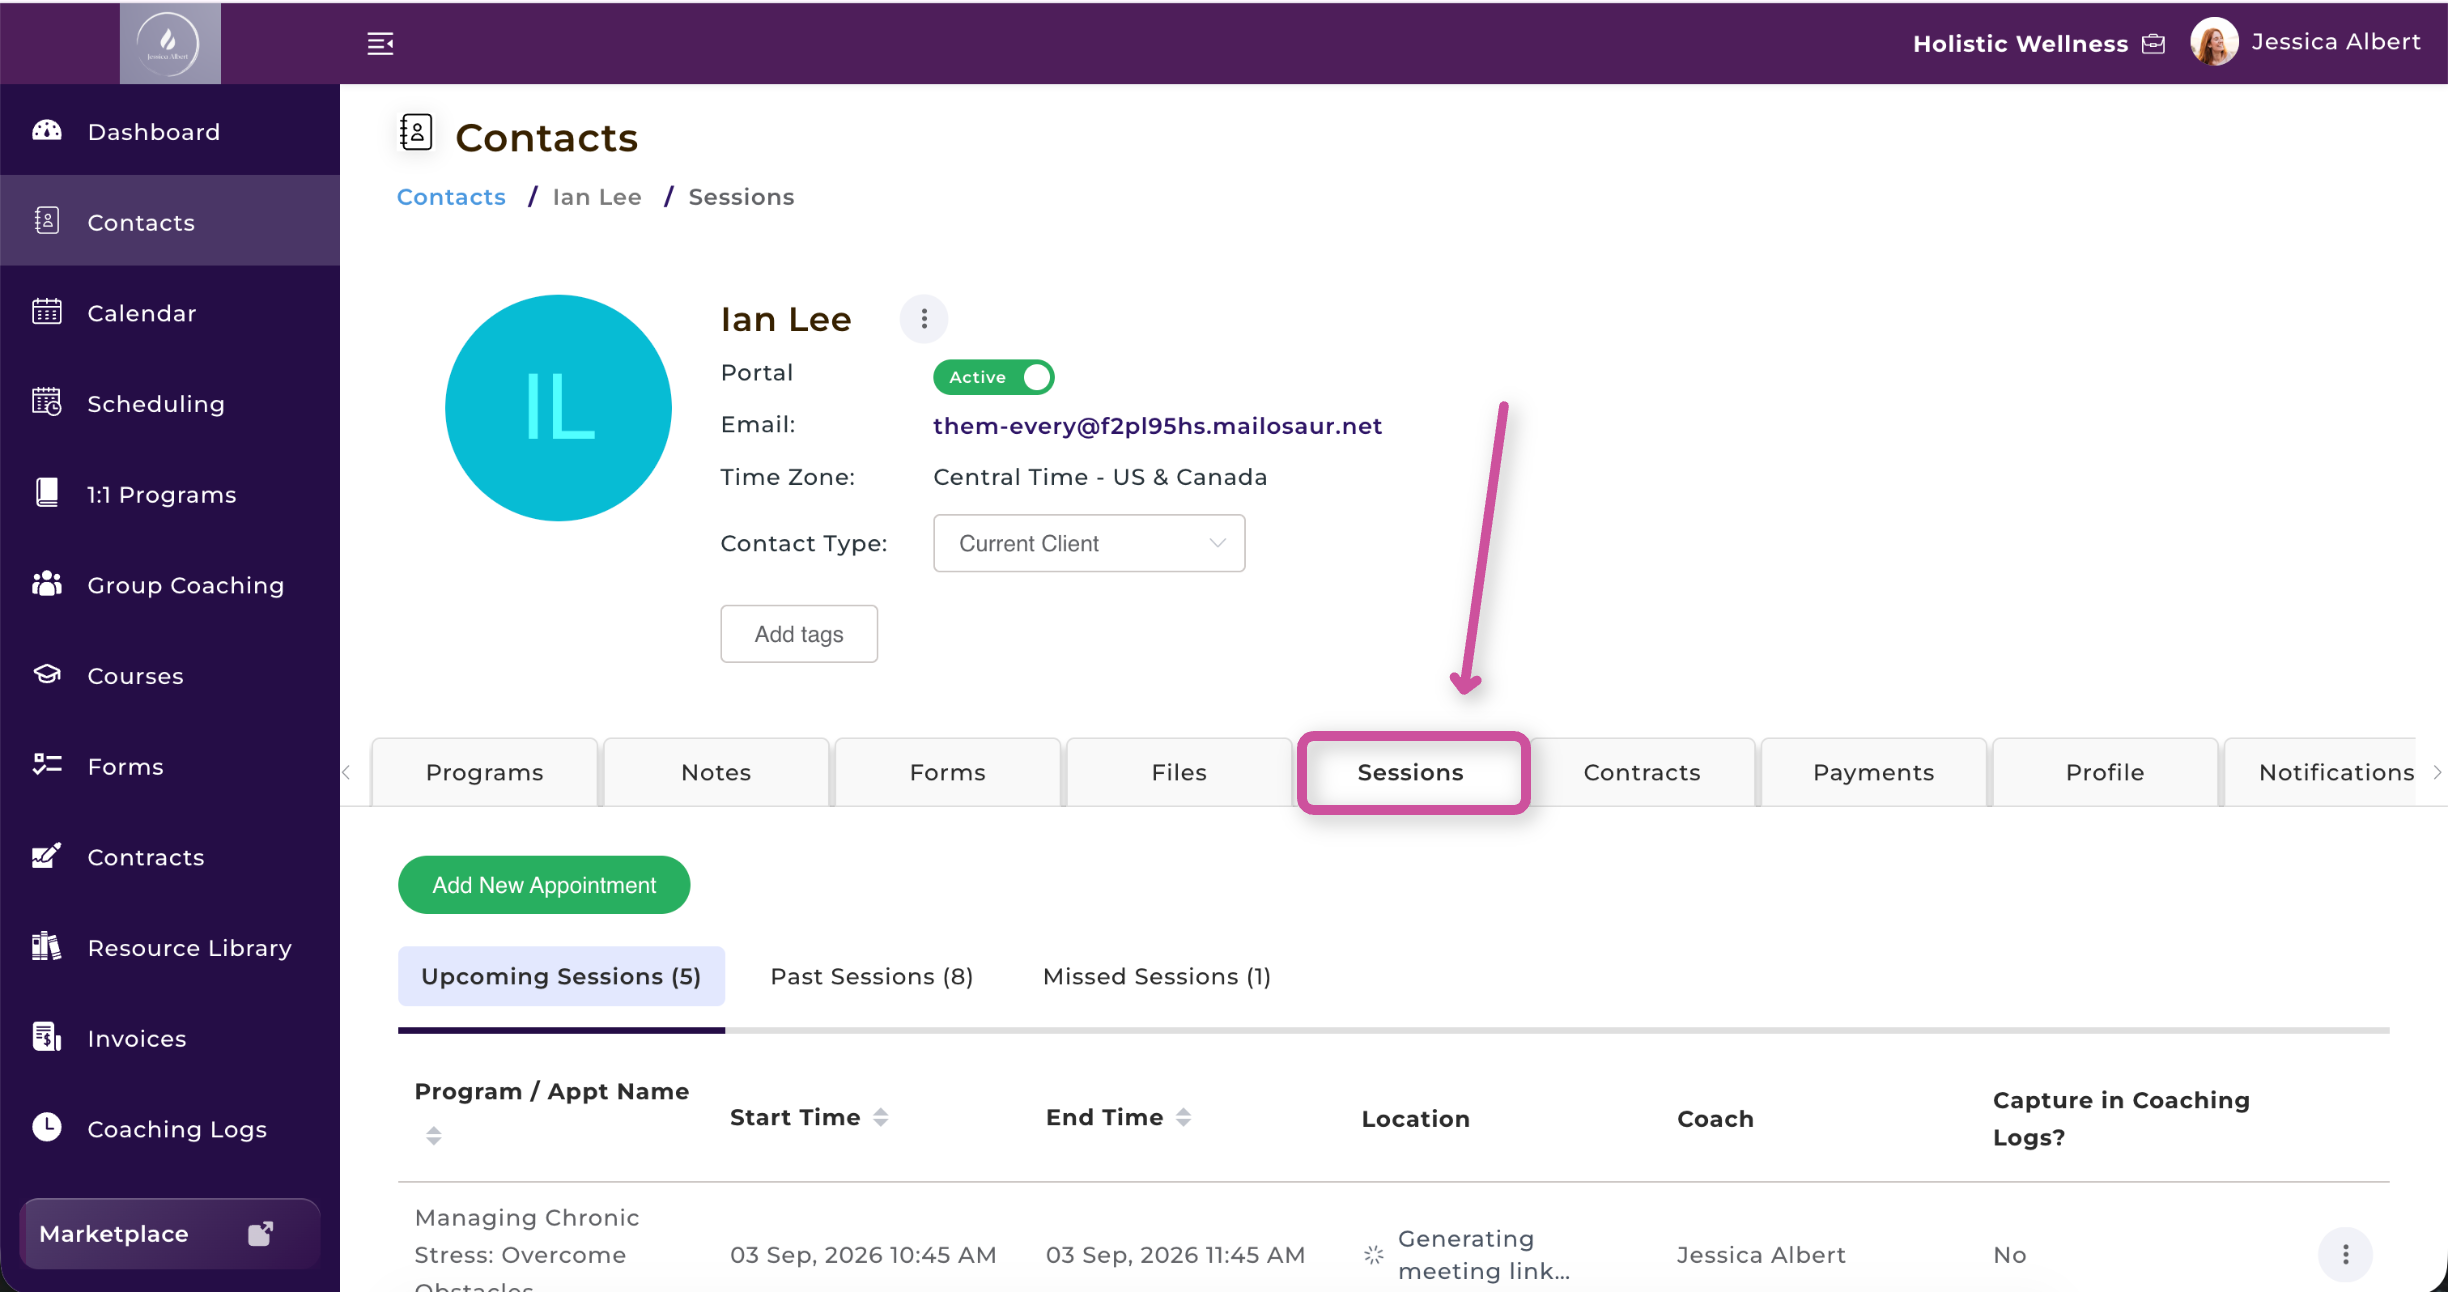Switch to the Payments tab

[x=1873, y=772]
